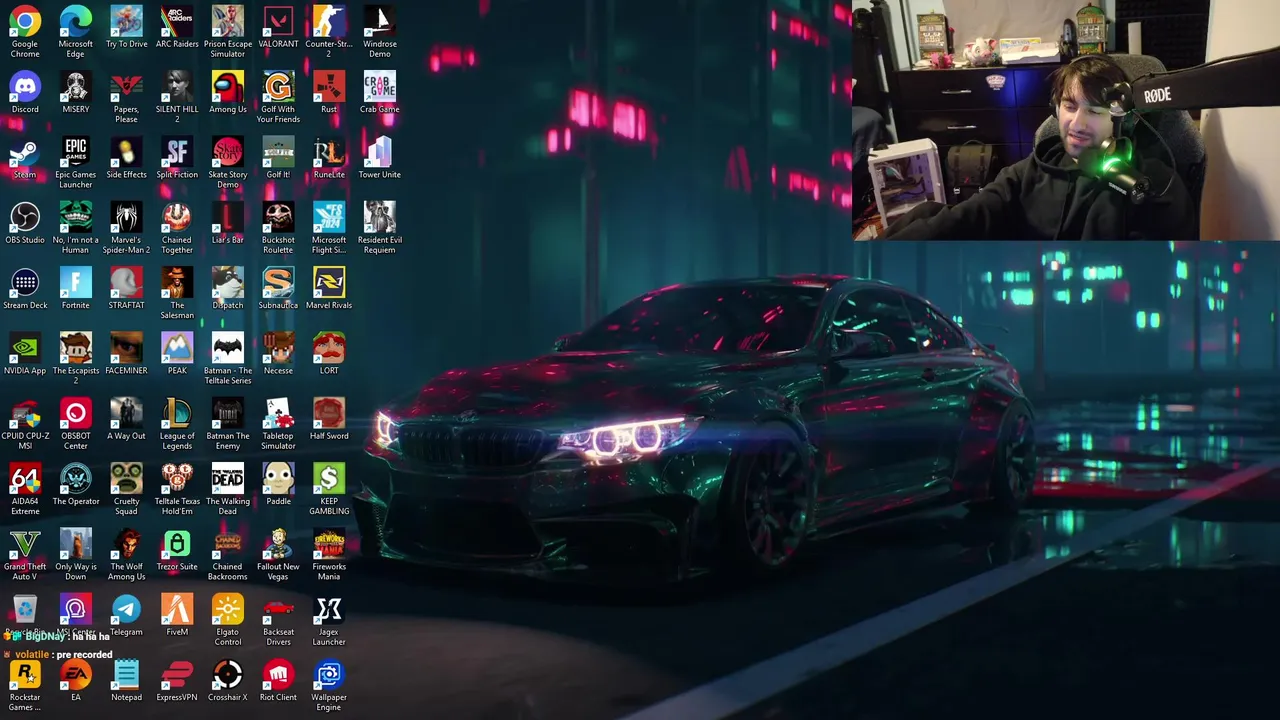The height and width of the screenshot is (720, 1280).
Task: Select the Microsoft Edge desktop shortcut
Action: (75, 22)
